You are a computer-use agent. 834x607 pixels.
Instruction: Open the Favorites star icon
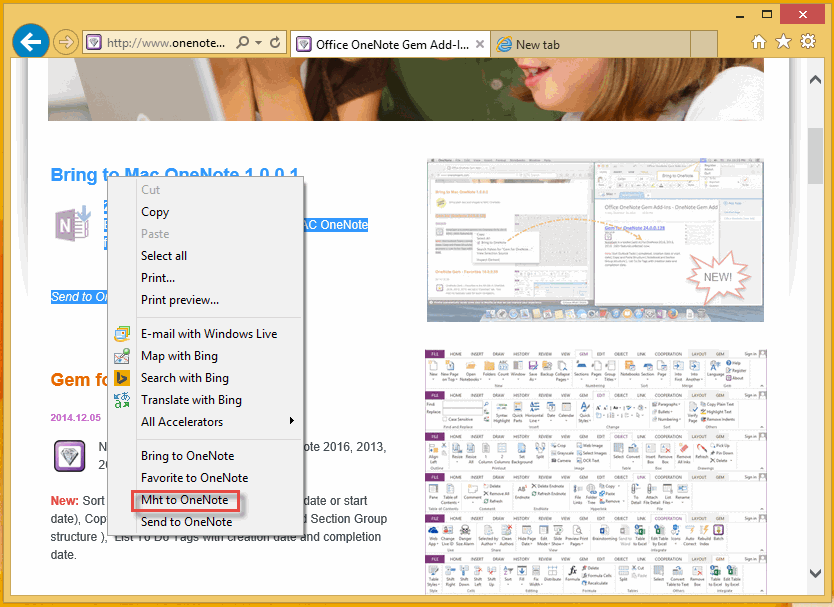(x=783, y=41)
